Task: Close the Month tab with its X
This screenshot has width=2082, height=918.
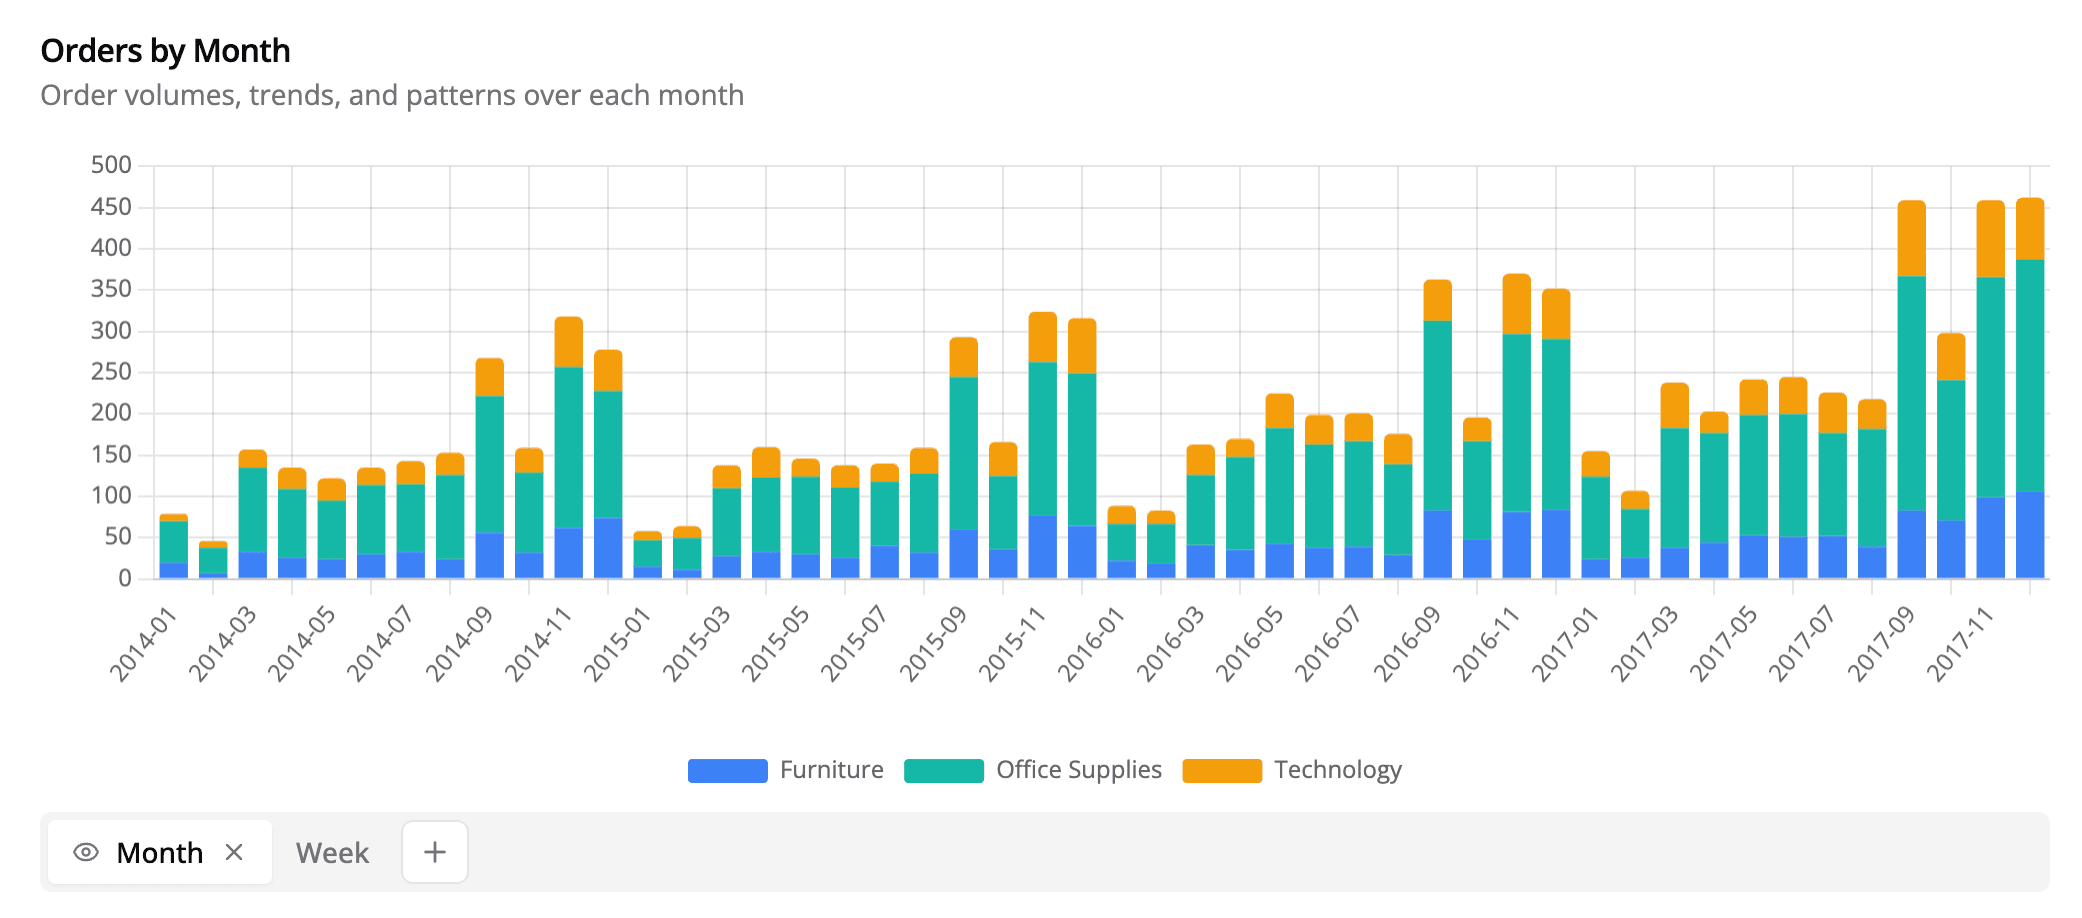Action: pos(234,852)
